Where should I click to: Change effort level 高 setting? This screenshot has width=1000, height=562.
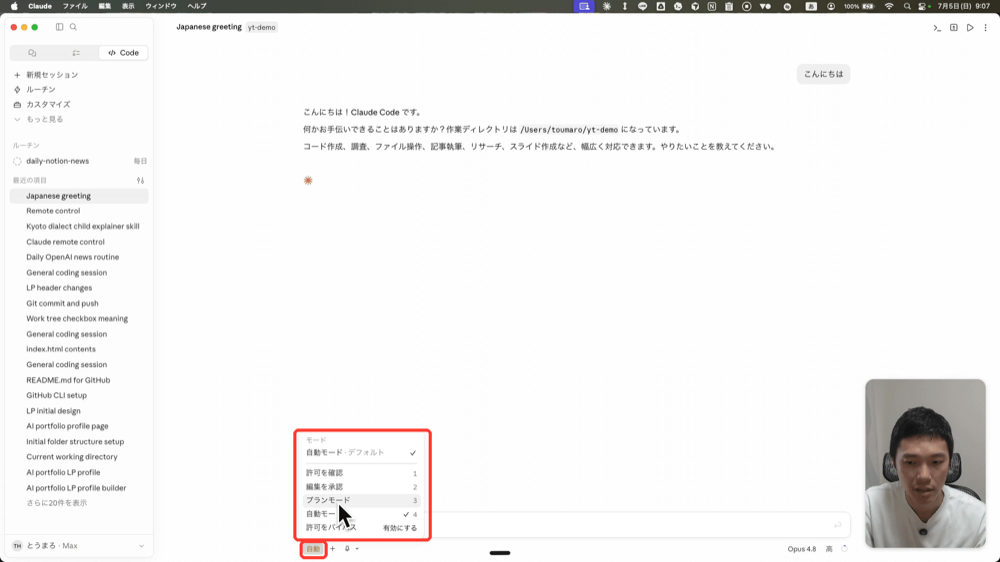pyautogui.click(x=829, y=549)
